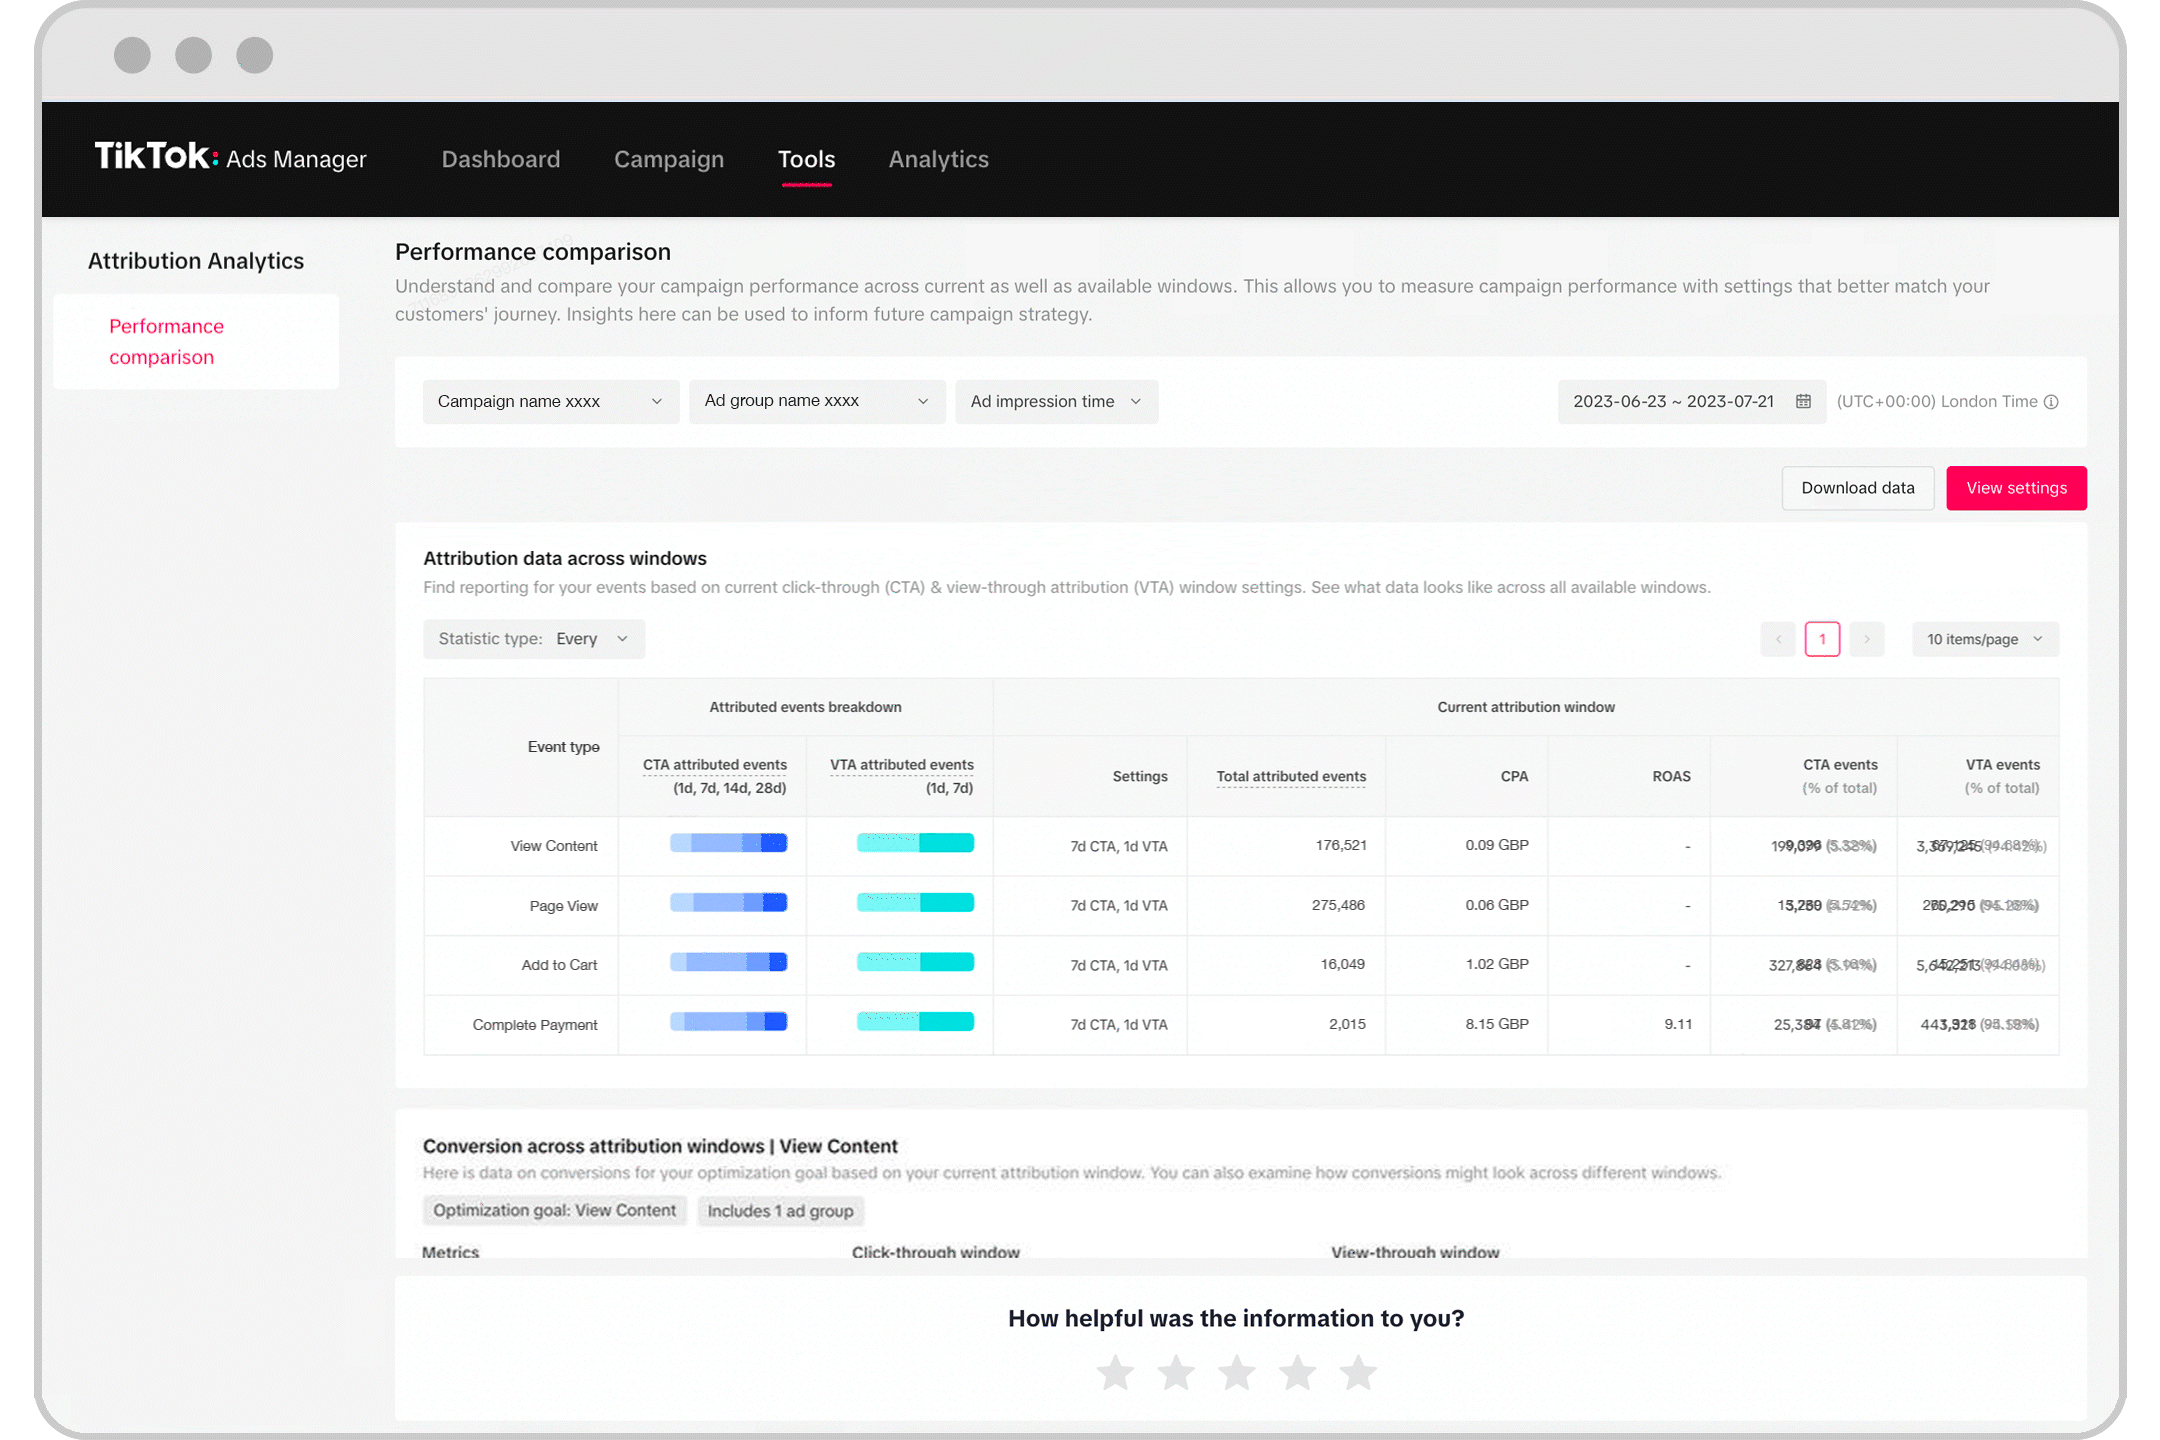2160x1440 pixels.
Task: Click Includes 1 ad group tag
Action: click(781, 1211)
